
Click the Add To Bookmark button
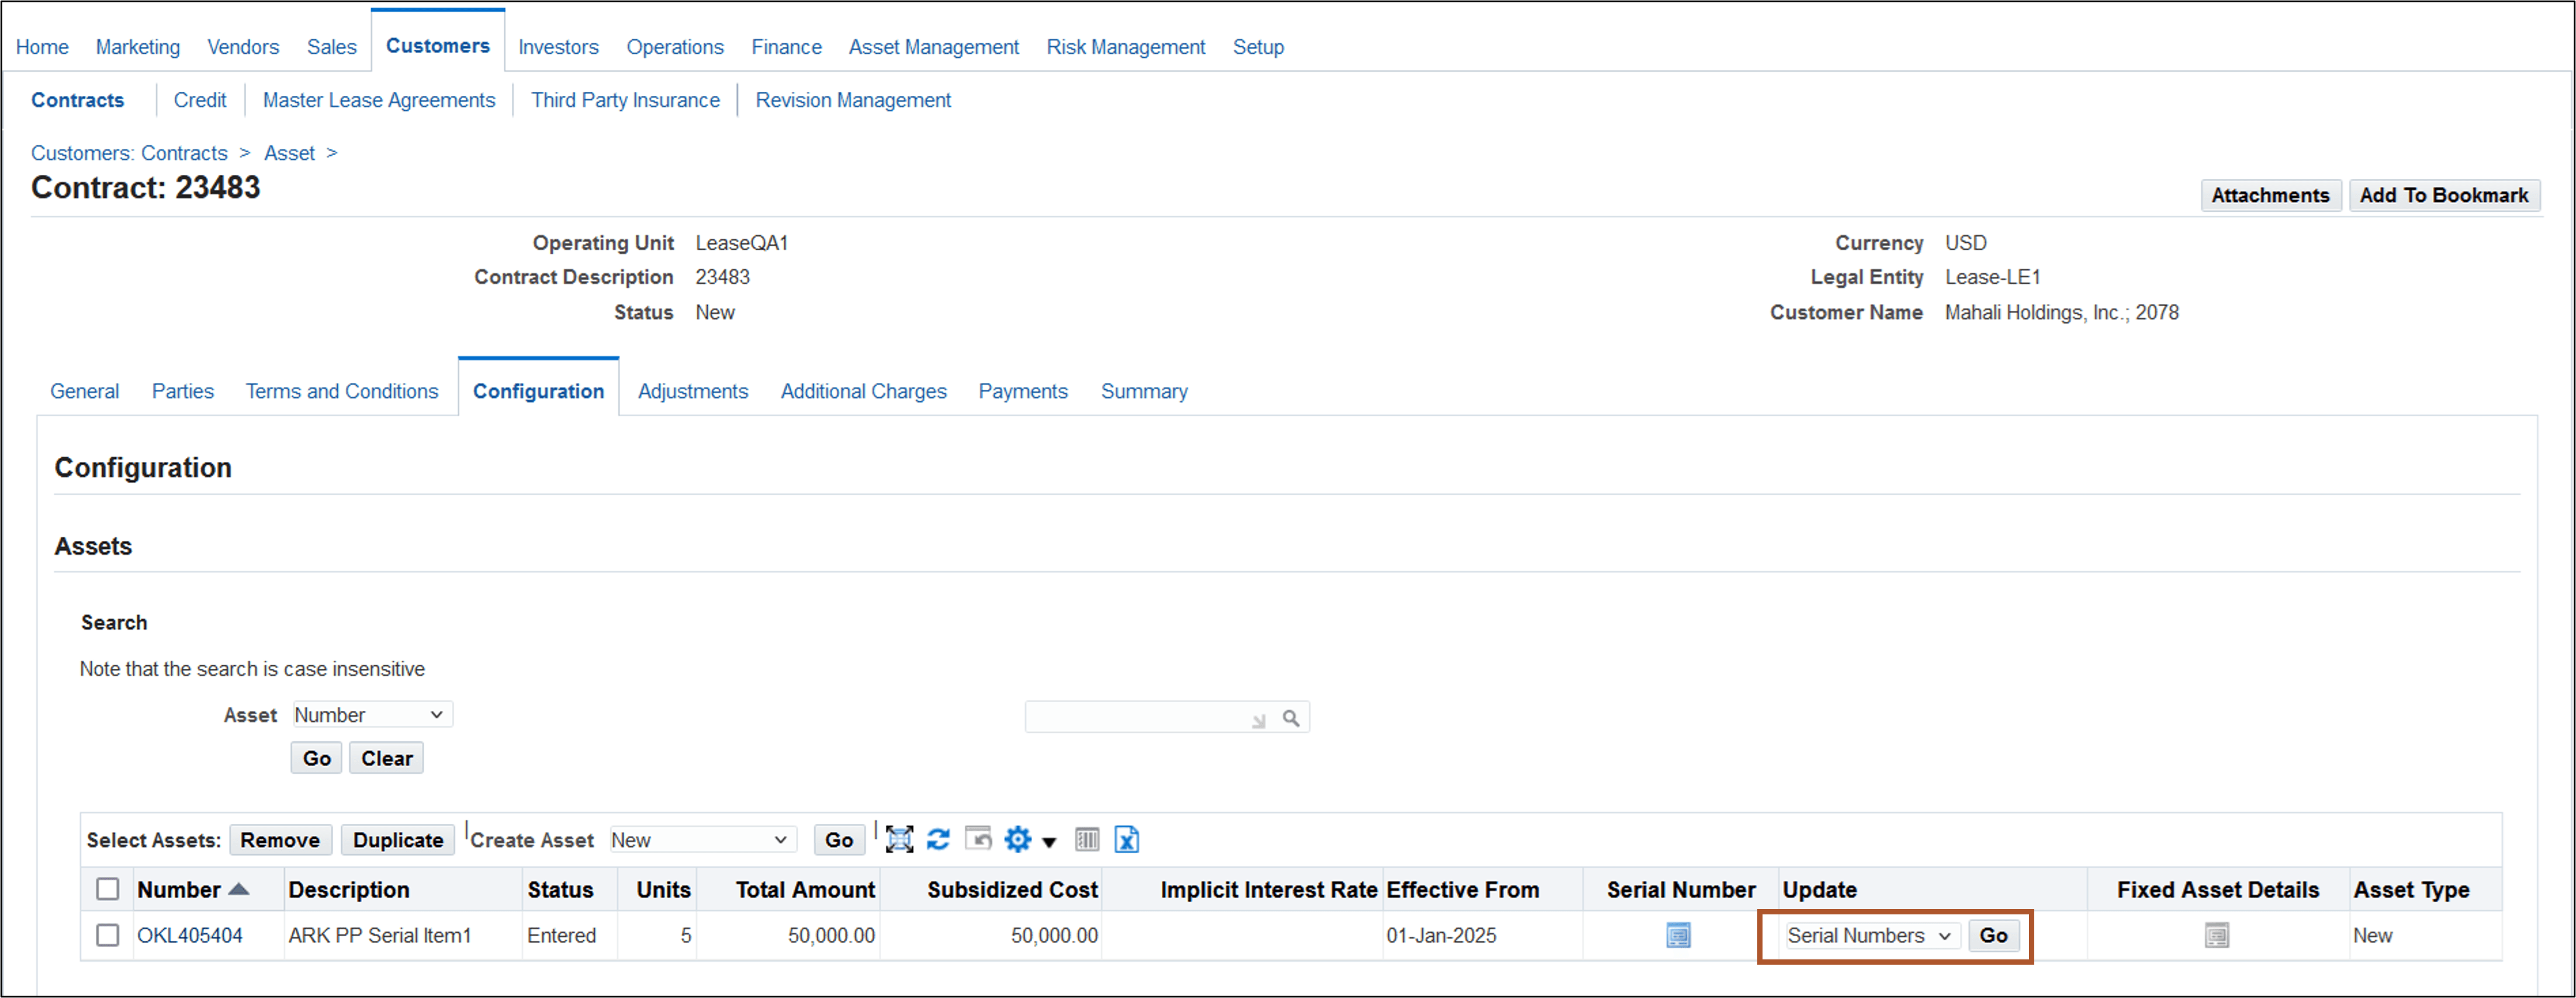click(2444, 195)
